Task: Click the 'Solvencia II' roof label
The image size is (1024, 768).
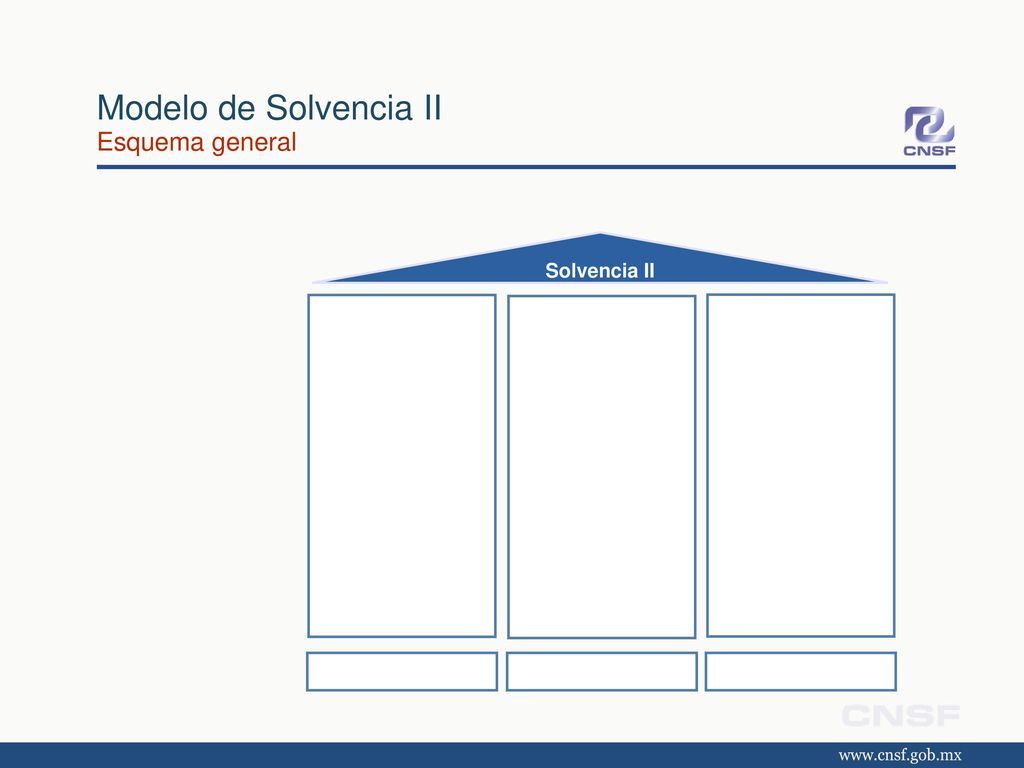Action: point(600,270)
